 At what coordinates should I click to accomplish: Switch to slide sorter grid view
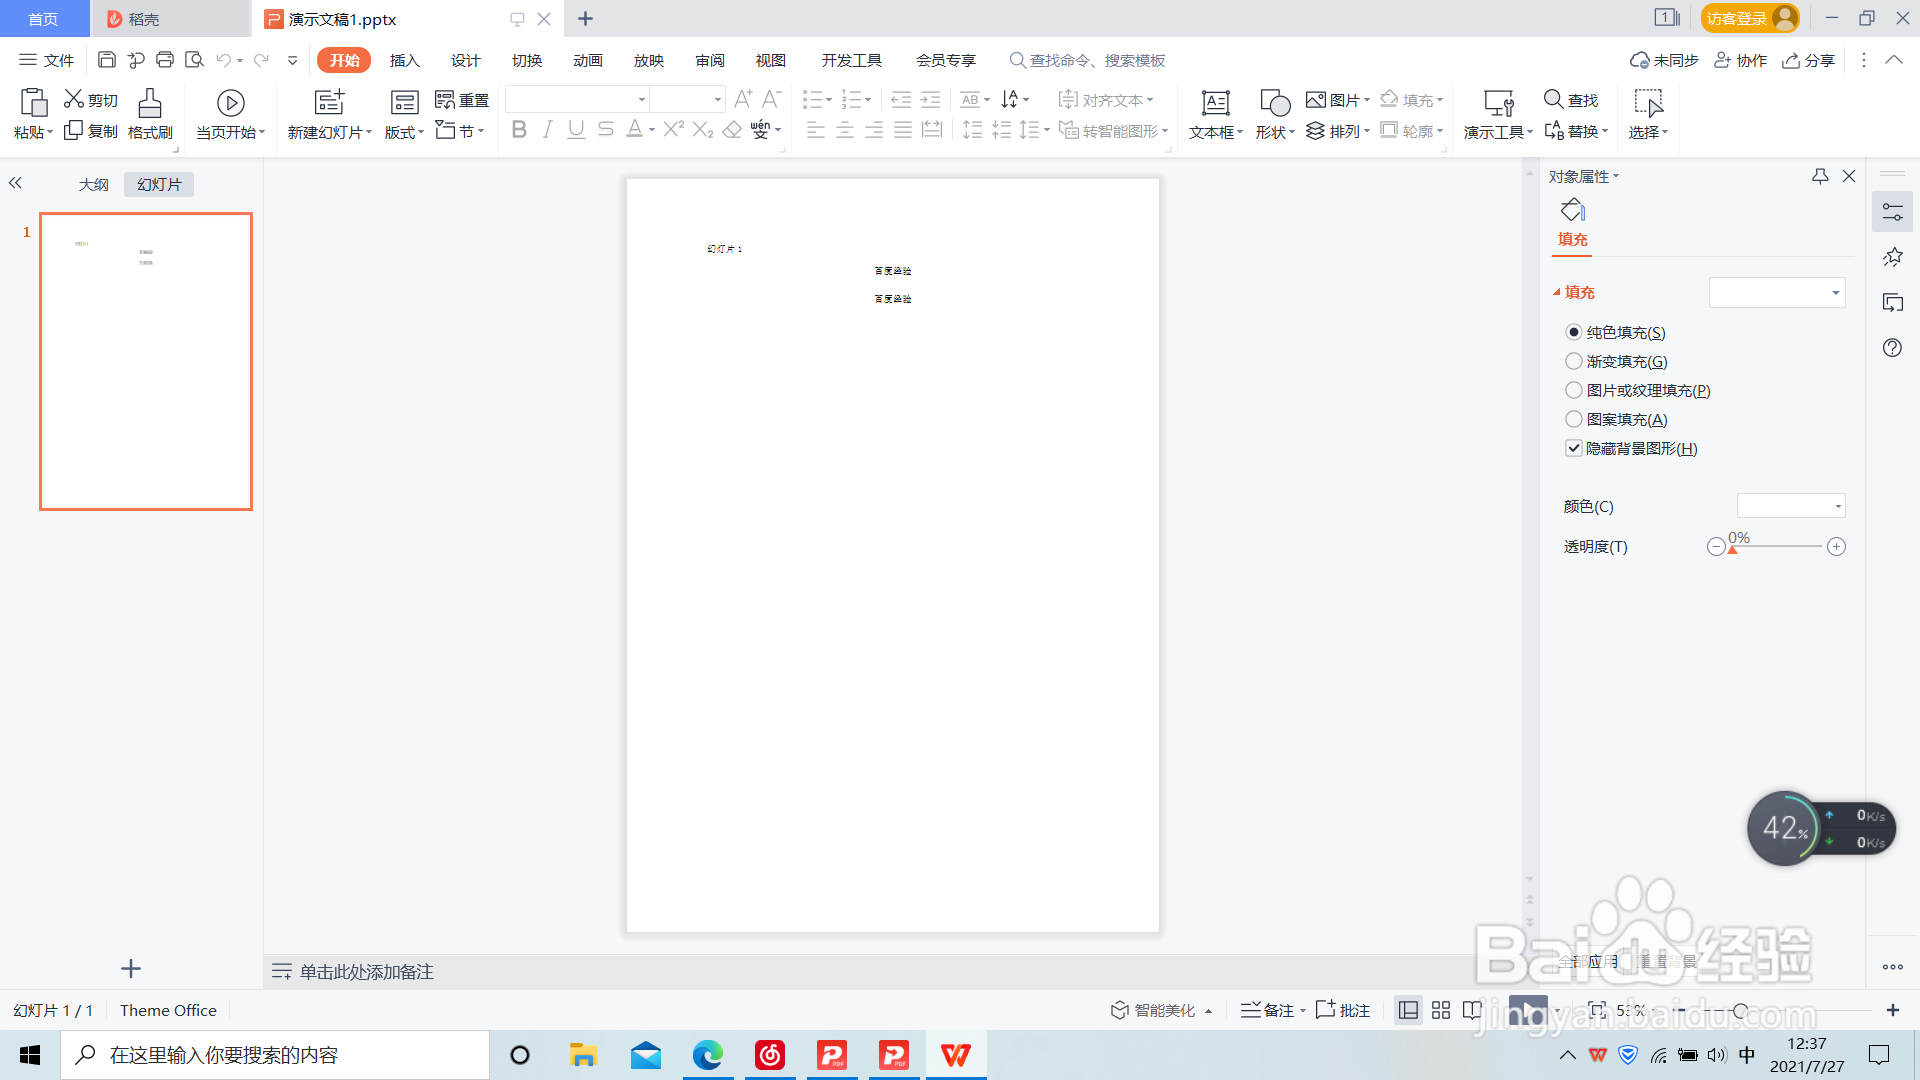[1440, 1010]
